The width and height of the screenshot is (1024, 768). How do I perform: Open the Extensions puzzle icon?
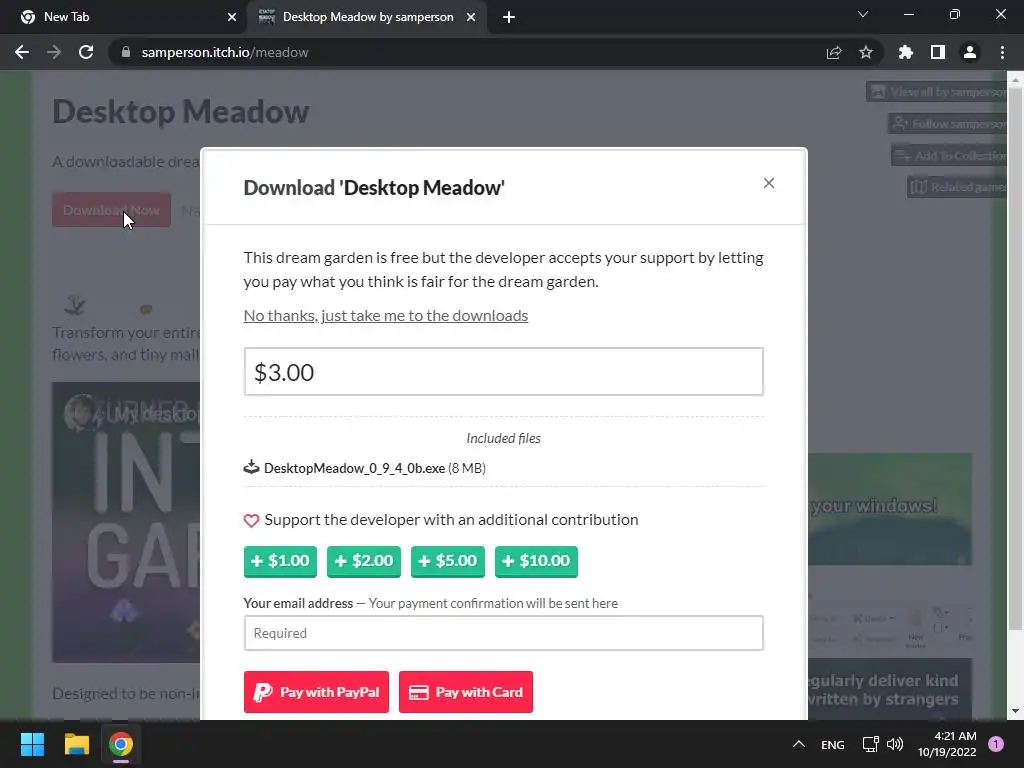pyautogui.click(x=906, y=52)
